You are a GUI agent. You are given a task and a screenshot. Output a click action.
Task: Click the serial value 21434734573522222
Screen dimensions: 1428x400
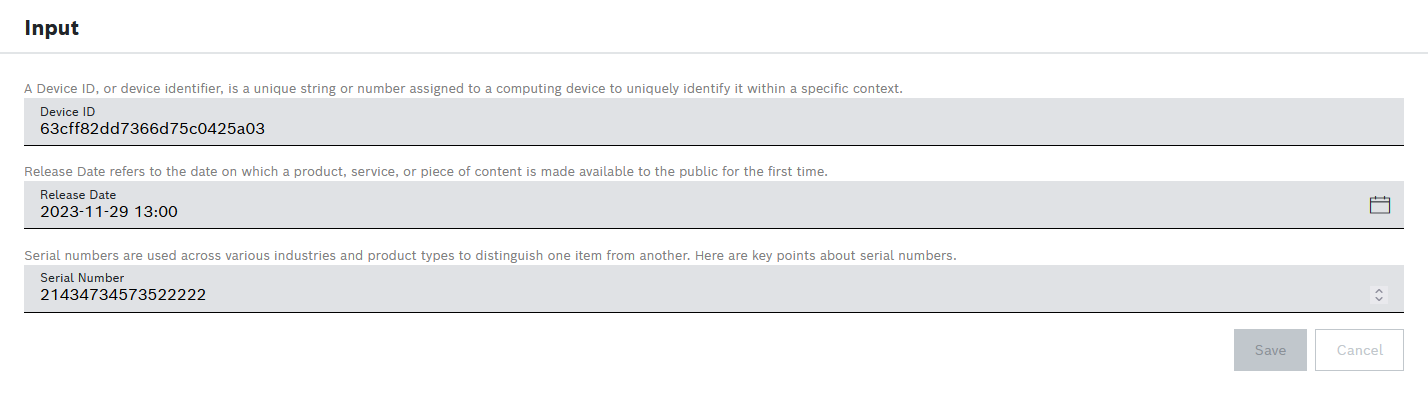123,295
